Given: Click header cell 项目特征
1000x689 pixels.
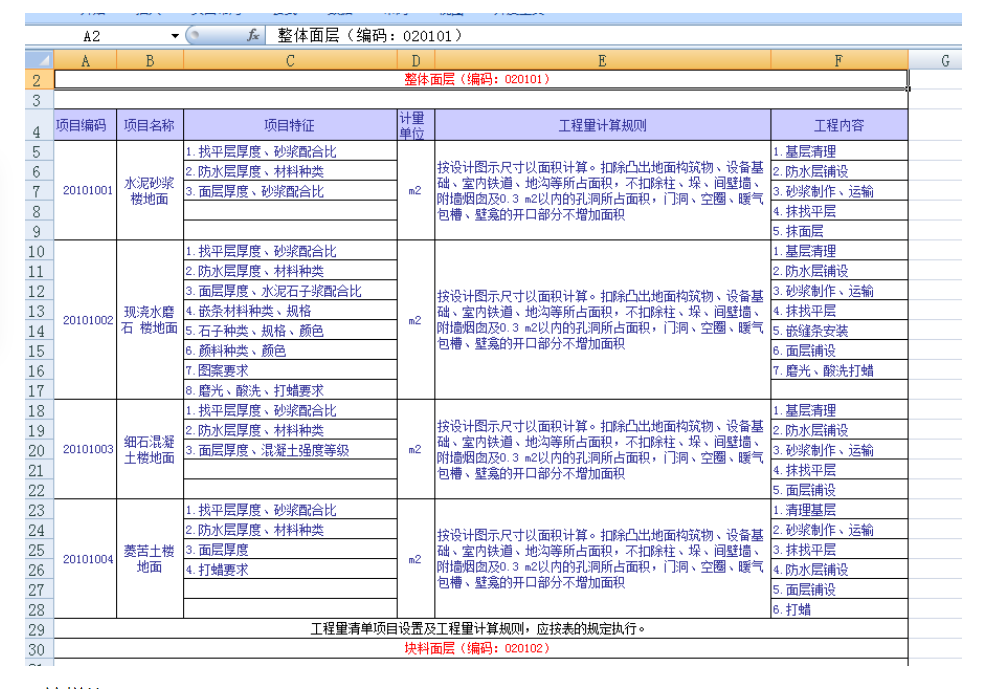Looking at the screenshot, I should (x=290, y=125).
